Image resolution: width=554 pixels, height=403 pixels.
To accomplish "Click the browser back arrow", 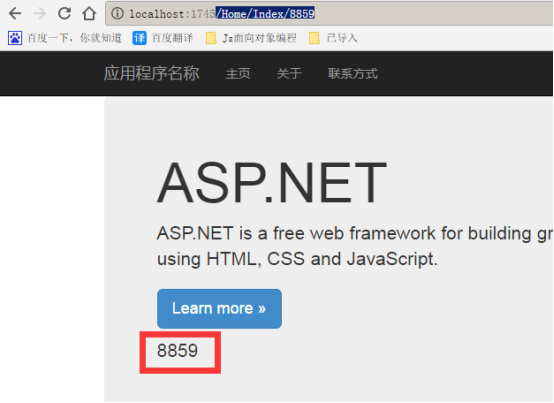I will coord(15,14).
